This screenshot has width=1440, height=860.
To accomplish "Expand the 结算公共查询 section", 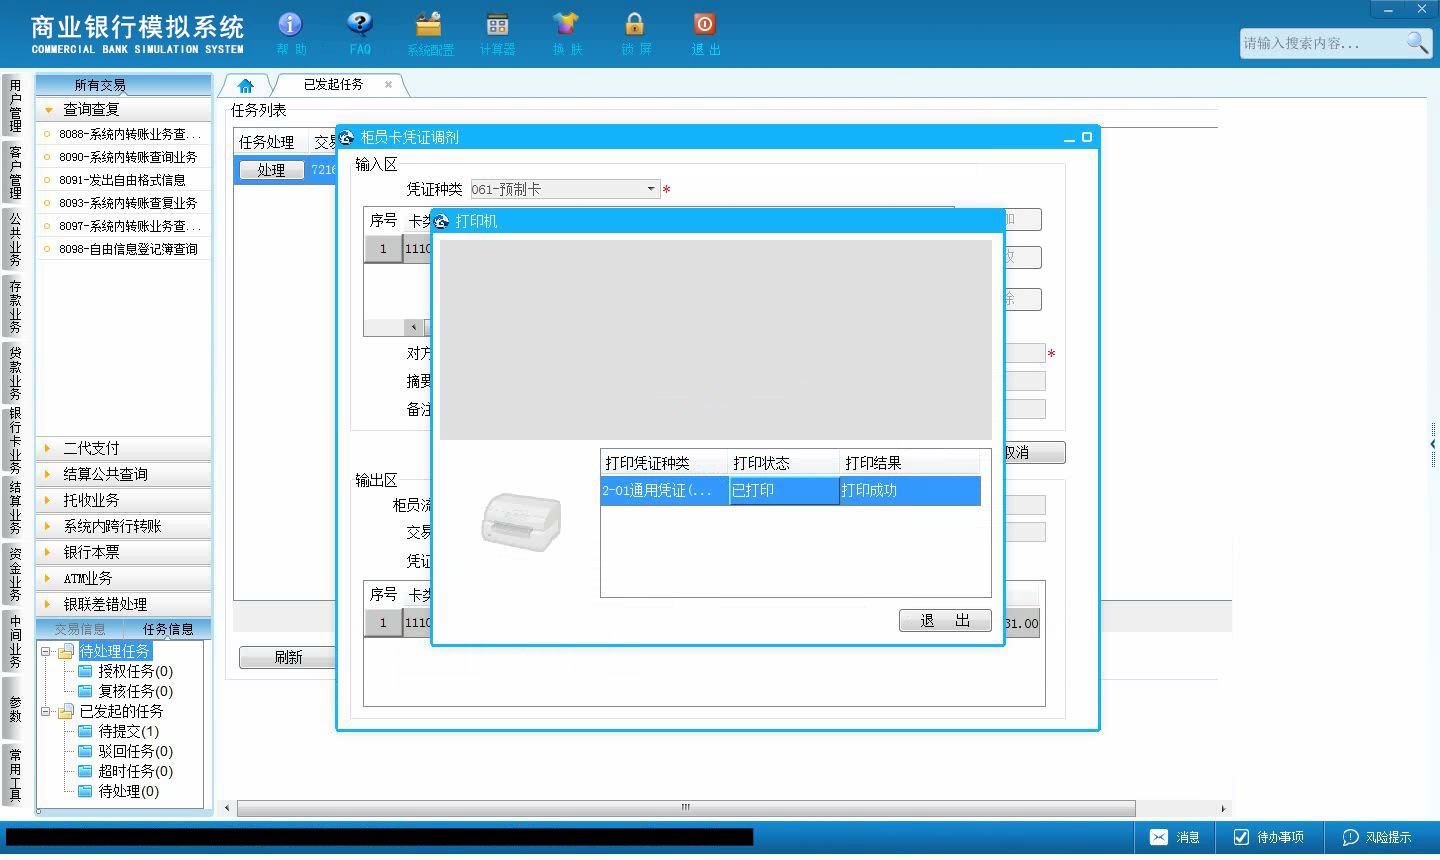I will point(124,474).
